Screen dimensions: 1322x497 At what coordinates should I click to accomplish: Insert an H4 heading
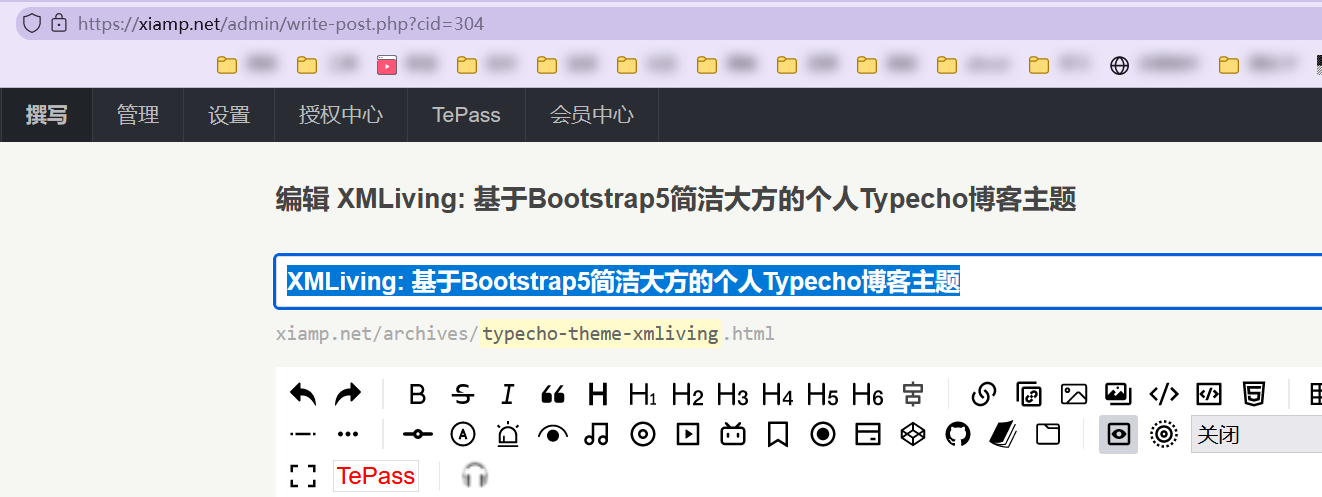(778, 394)
